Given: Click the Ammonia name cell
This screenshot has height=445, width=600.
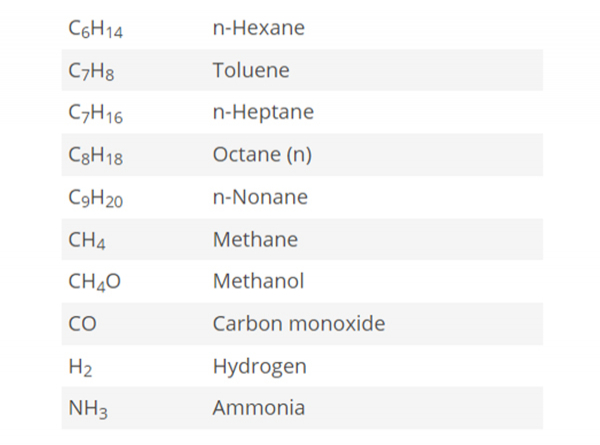Looking at the screenshot, I should [258, 408].
